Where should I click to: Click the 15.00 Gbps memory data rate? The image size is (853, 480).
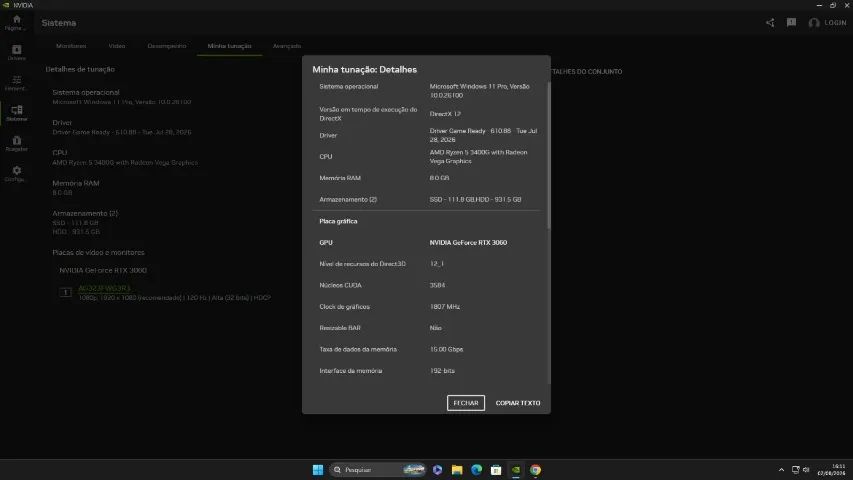click(x=446, y=349)
